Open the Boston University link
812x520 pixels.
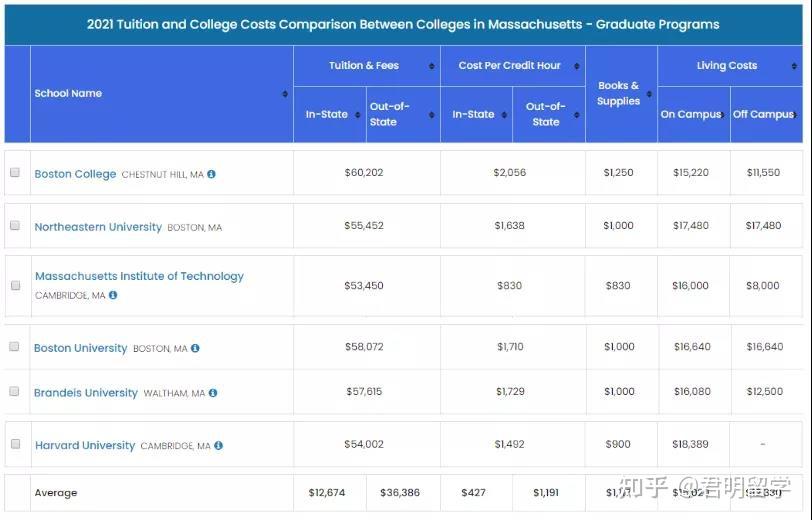[x=80, y=348]
